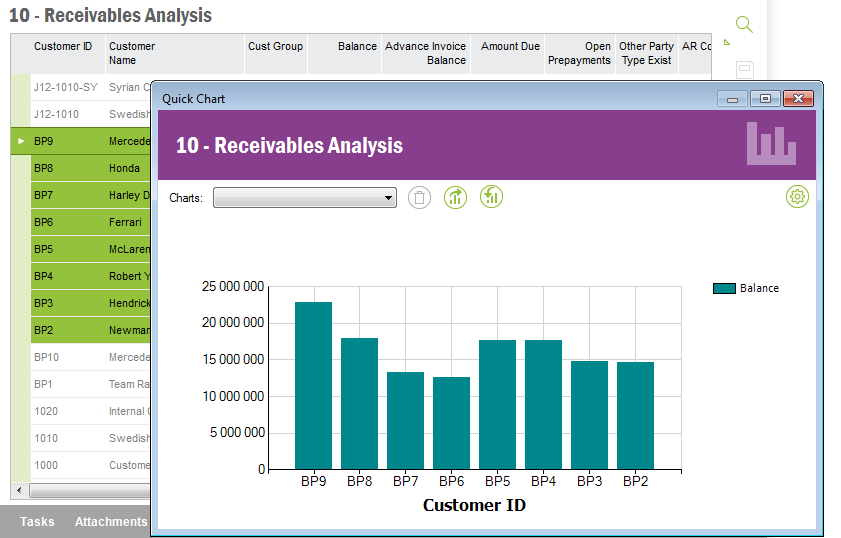The image size is (841, 538).
Task: Switch to the Tasks tab
Action: (x=37, y=521)
